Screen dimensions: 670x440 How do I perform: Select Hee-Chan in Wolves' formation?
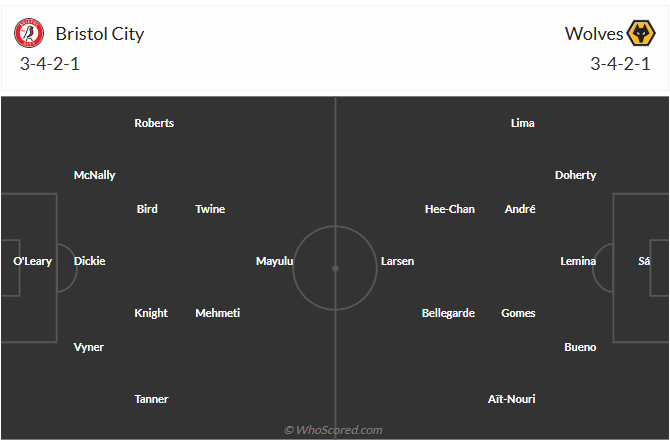(450, 209)
